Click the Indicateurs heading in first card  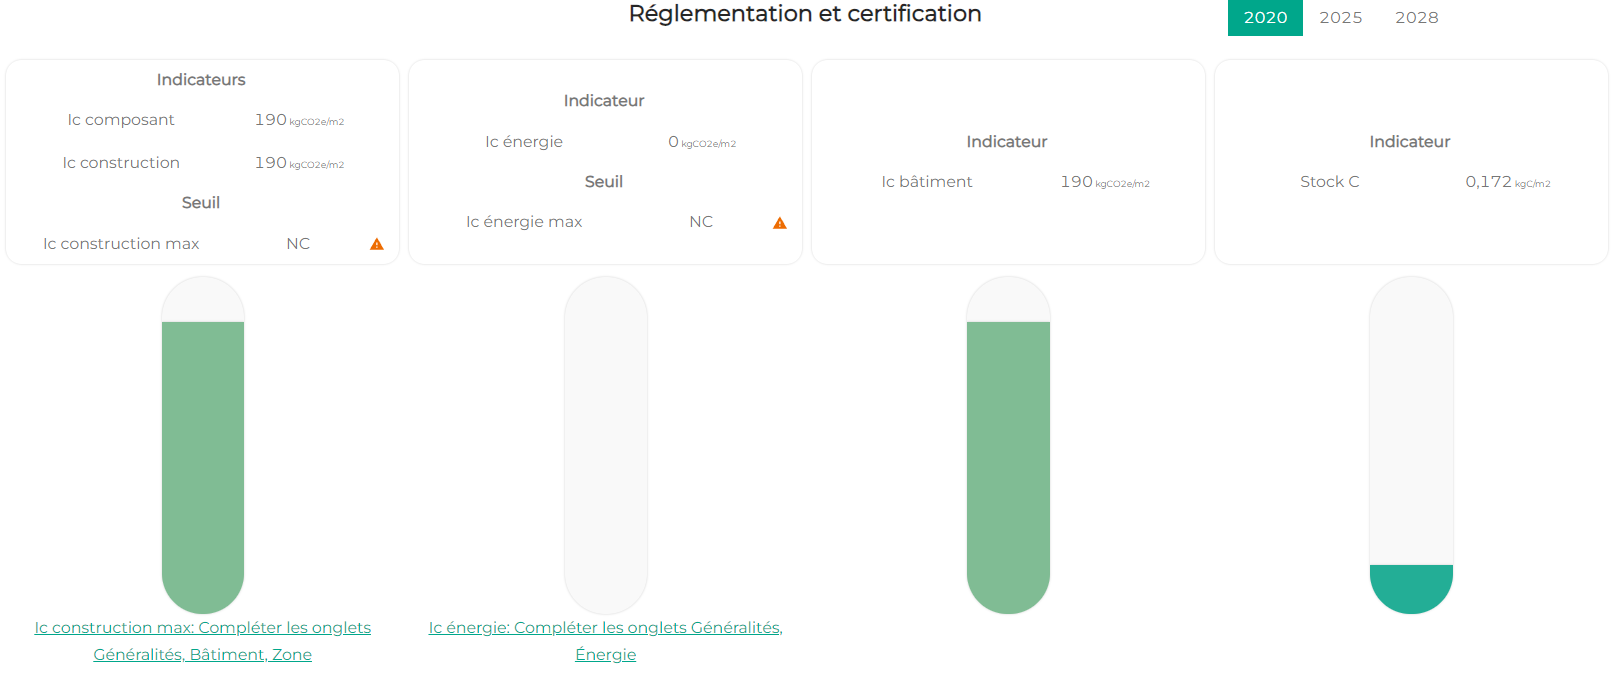pyautogui.click(x=201, y=80)
